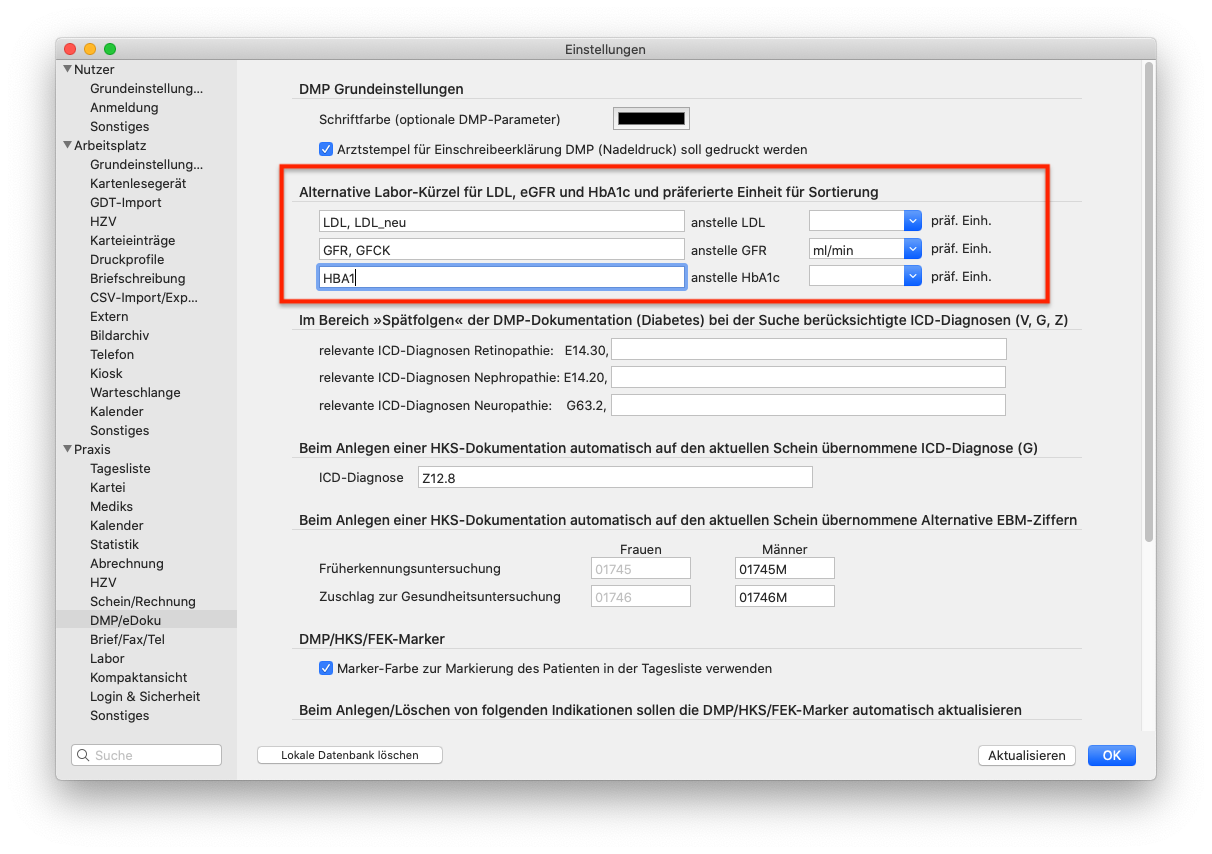The image size is (1212, 854).
Task: Select Tagesliste under Praxis
Action: [120, 469]
